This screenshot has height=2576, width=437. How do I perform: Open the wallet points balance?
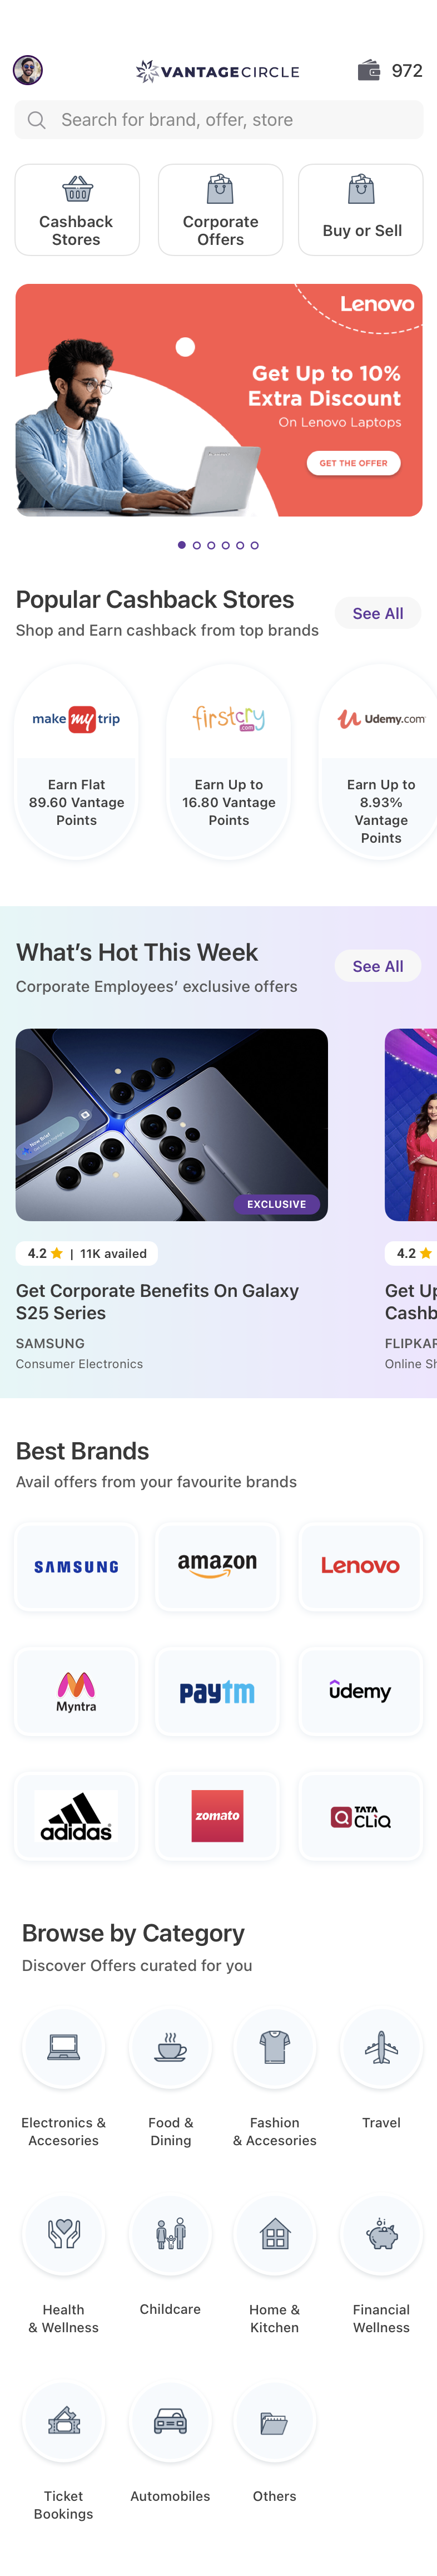(x=390, y=70)
